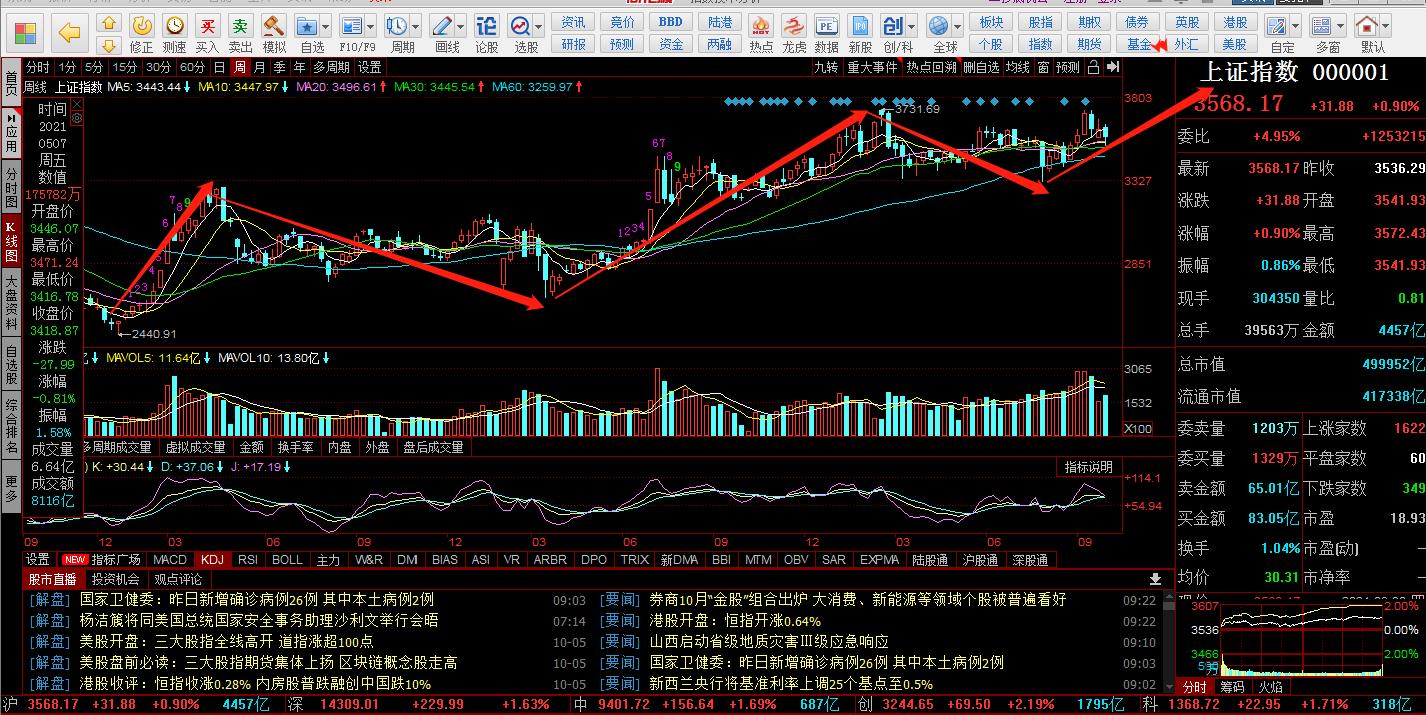Open news headline about 券商10月金股
This screenshot has height=715, width=1426.
click(857, 600)
